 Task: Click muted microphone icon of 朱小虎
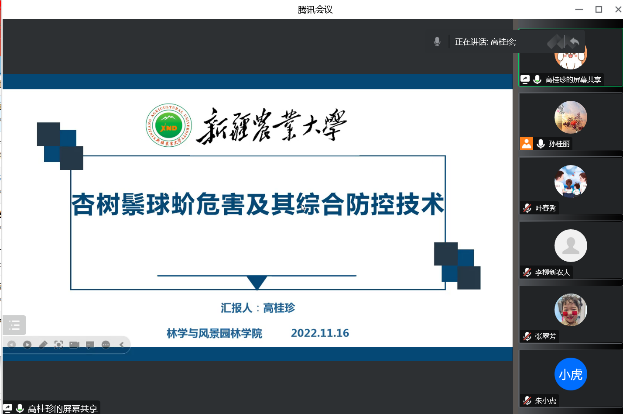point(526,400)
